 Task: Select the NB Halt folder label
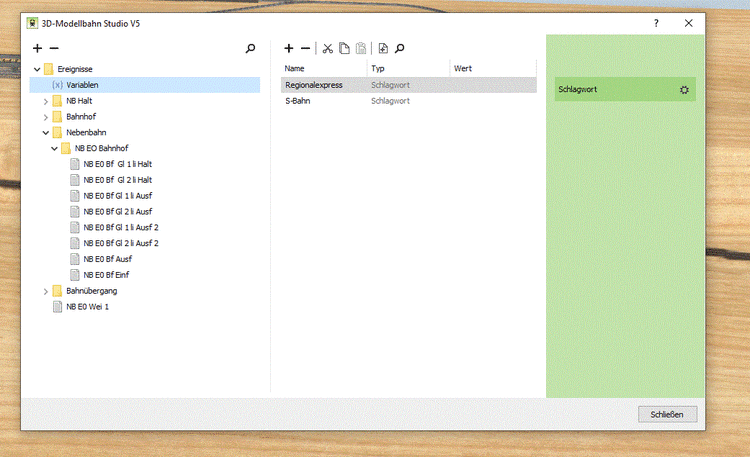(79, 101)
